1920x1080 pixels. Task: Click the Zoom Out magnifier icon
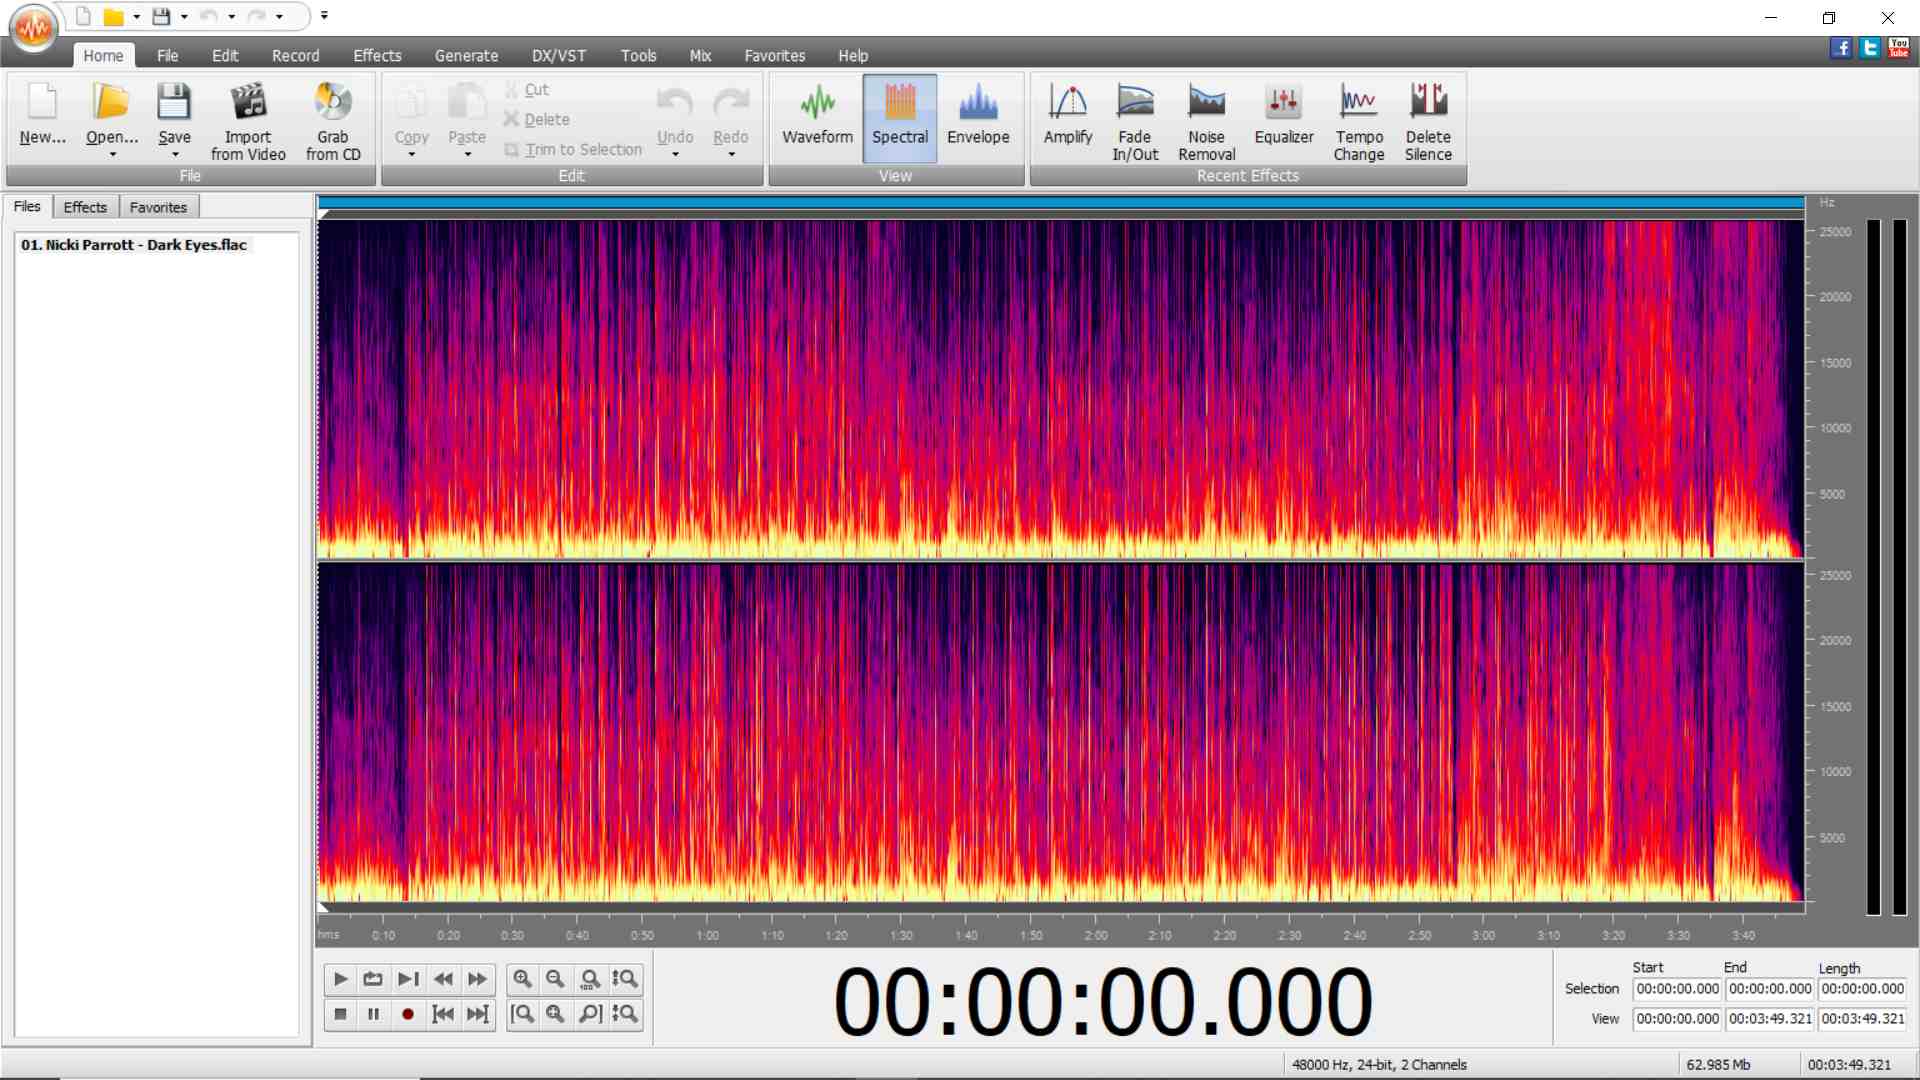pos(556,979)
